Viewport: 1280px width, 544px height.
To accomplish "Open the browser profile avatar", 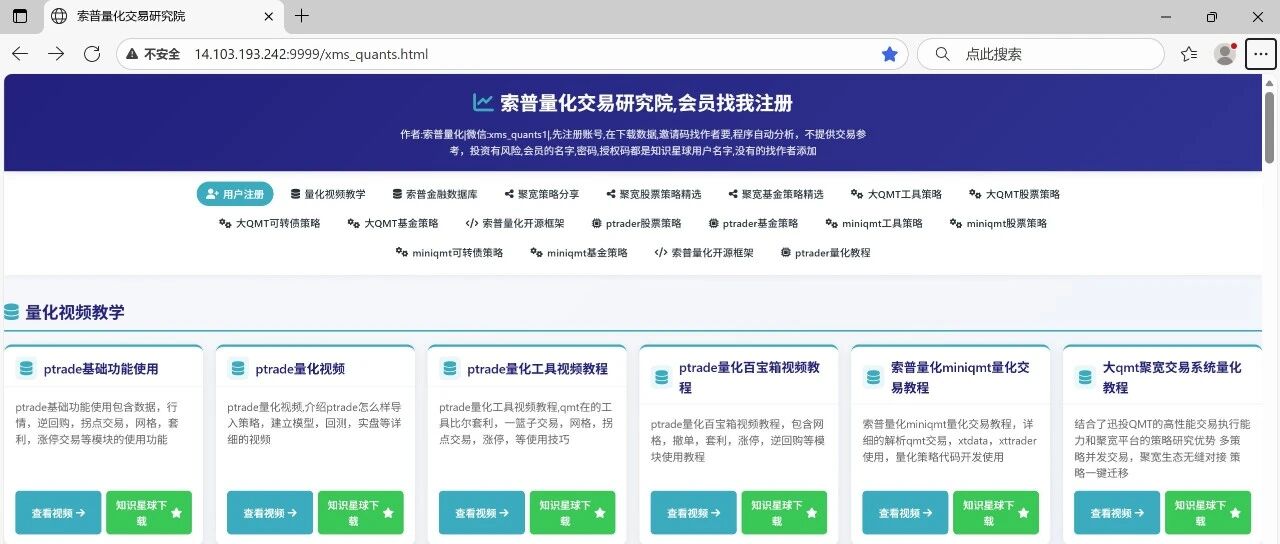I will coord(1225,54).
